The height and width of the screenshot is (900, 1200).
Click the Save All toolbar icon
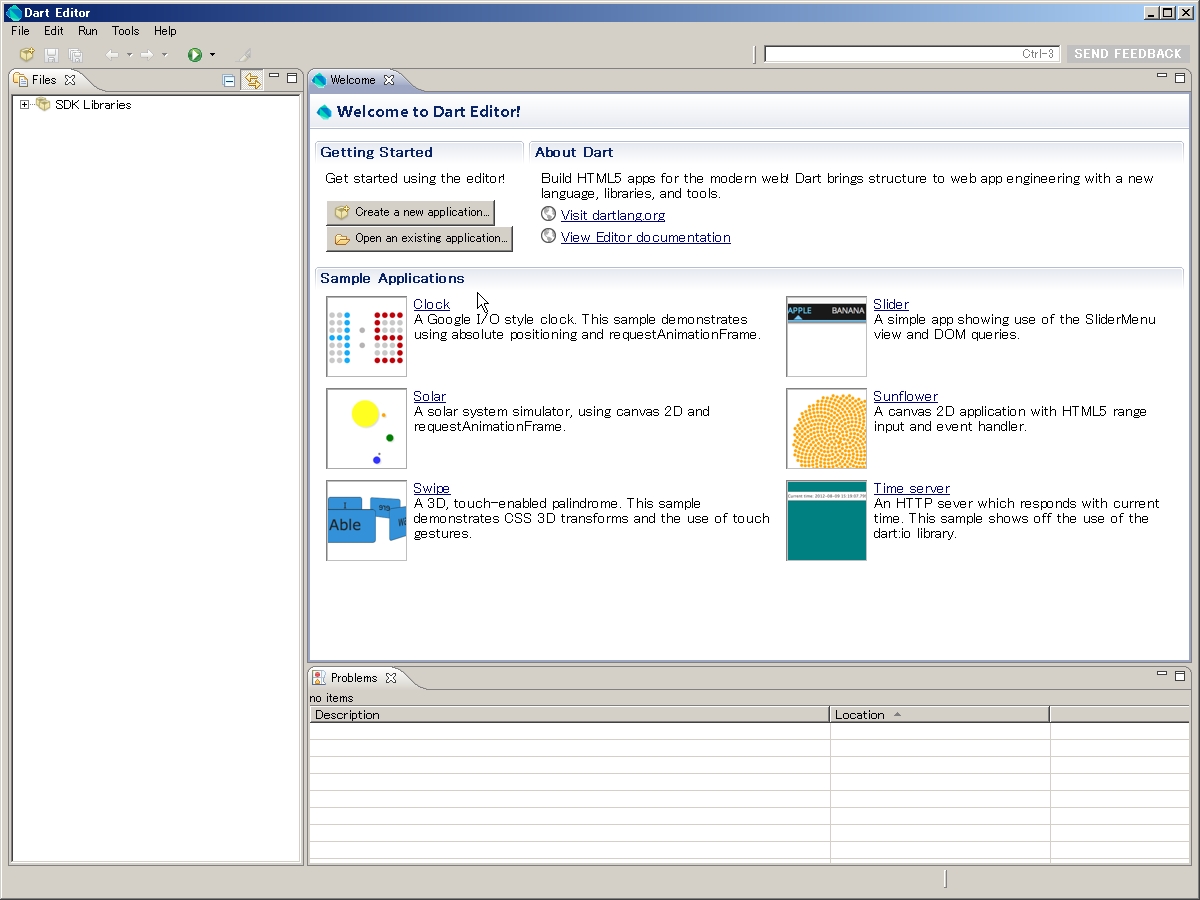(x=75, y=55)
